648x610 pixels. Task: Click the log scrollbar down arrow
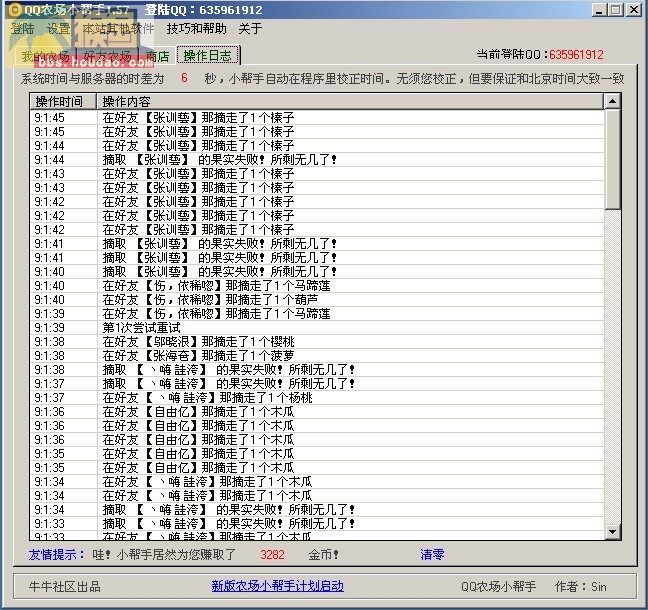click(x=612, y=532)
